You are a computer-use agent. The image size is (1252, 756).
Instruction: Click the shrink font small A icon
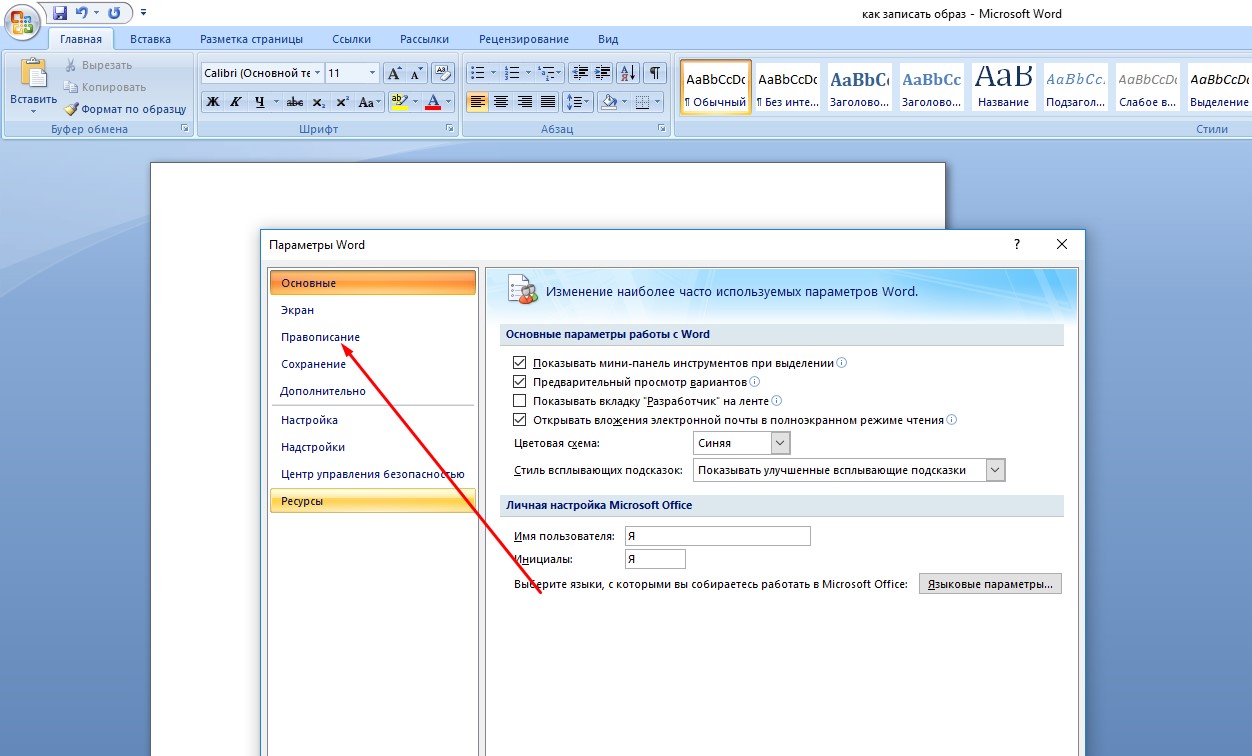coord(416,73)
